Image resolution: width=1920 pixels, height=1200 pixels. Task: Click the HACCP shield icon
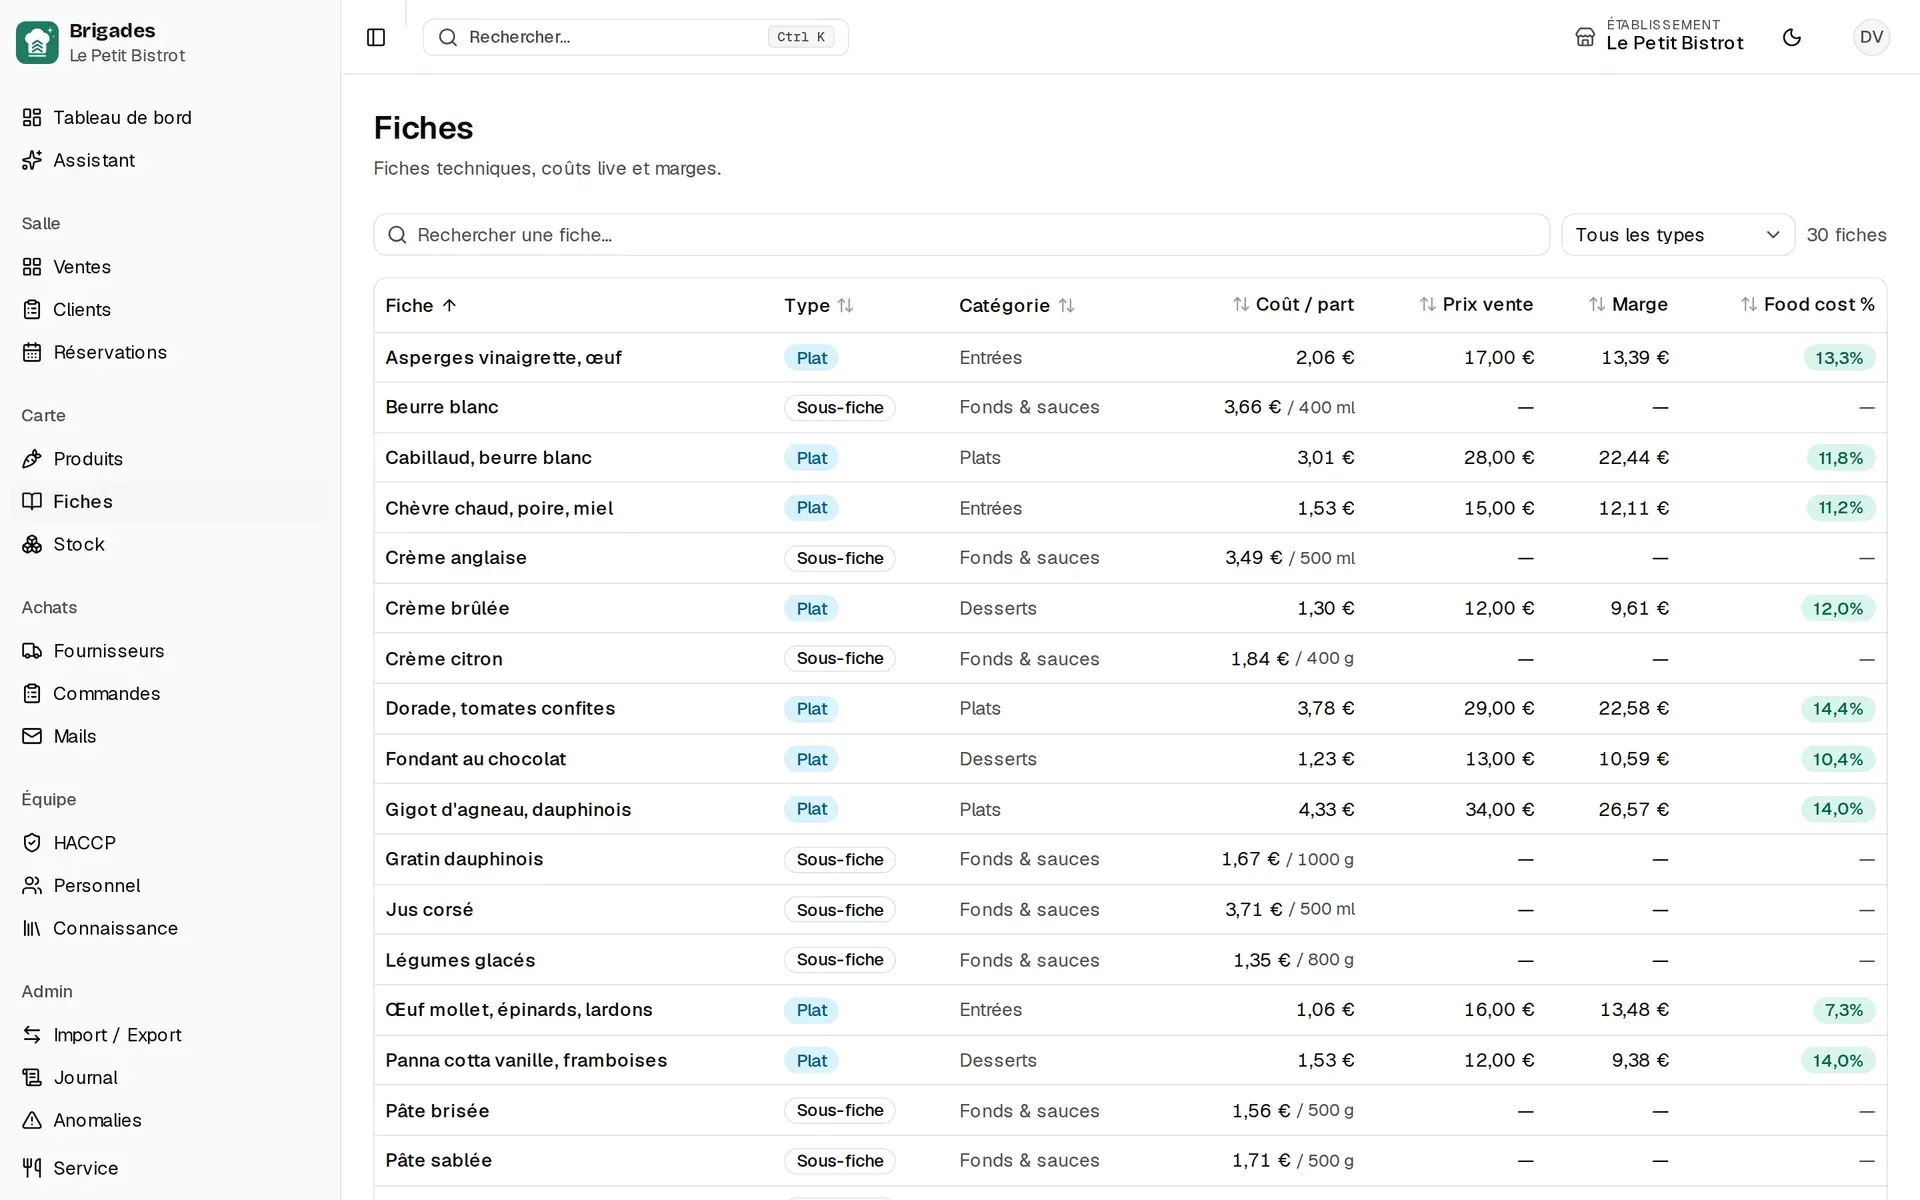(x=32, y=843)
